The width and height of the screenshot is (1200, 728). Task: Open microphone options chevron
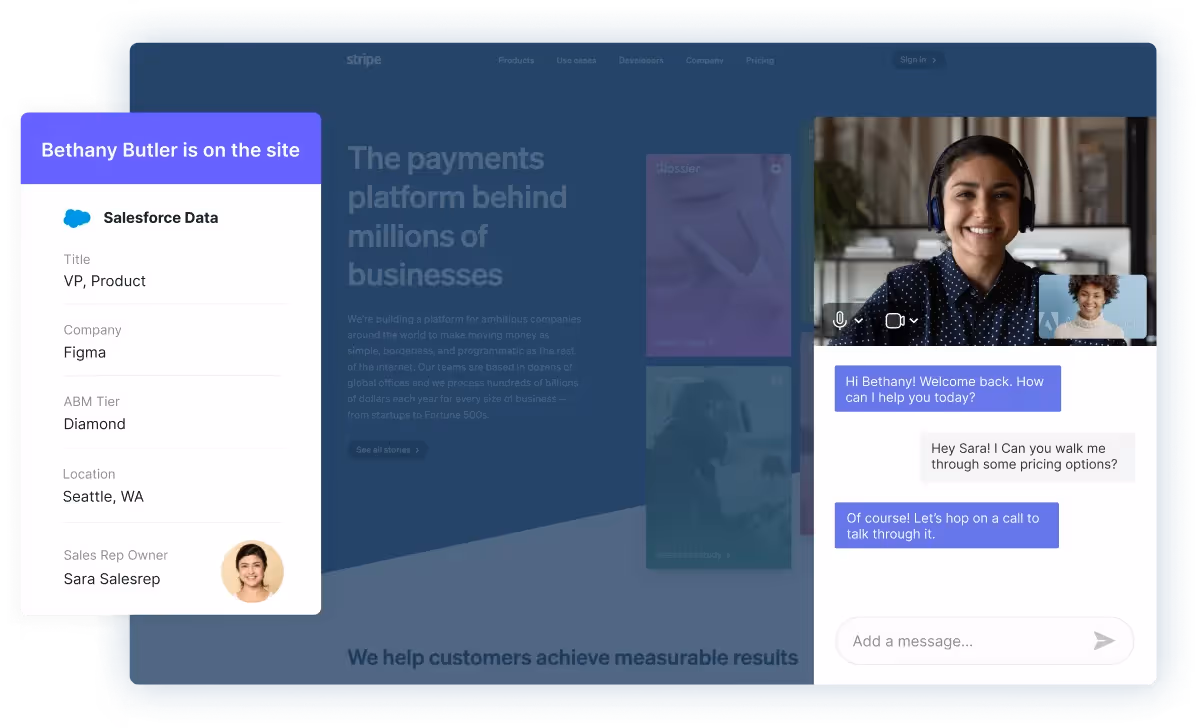(859, 321)
